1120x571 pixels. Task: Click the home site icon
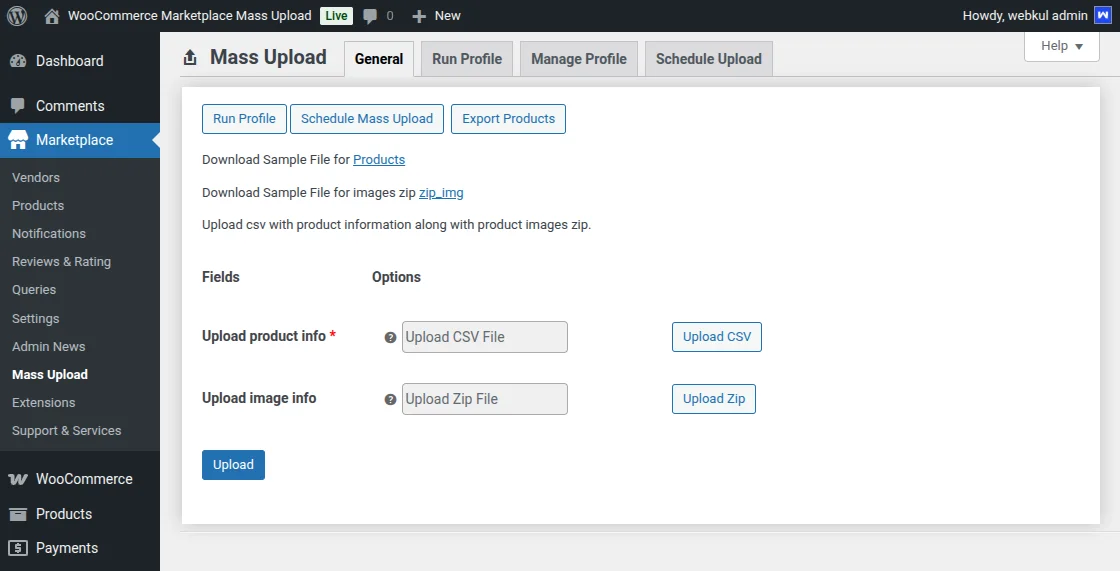pos(52,16)
